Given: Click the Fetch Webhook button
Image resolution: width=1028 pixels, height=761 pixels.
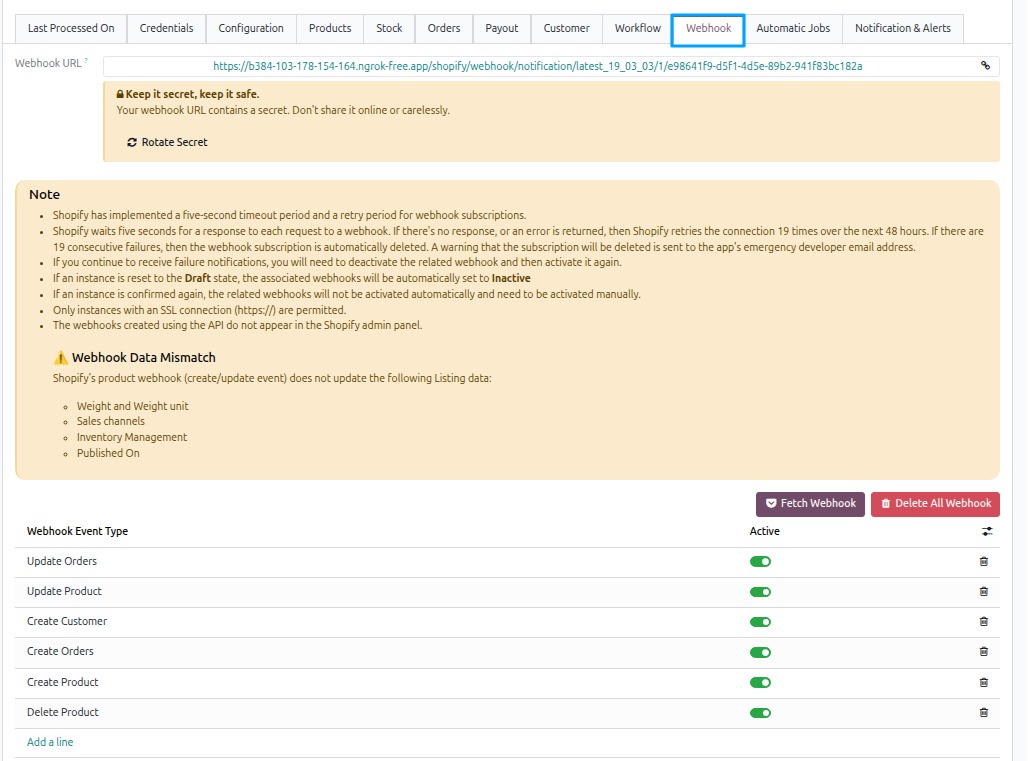Looking at the screenshot, I should coord(810,504).
